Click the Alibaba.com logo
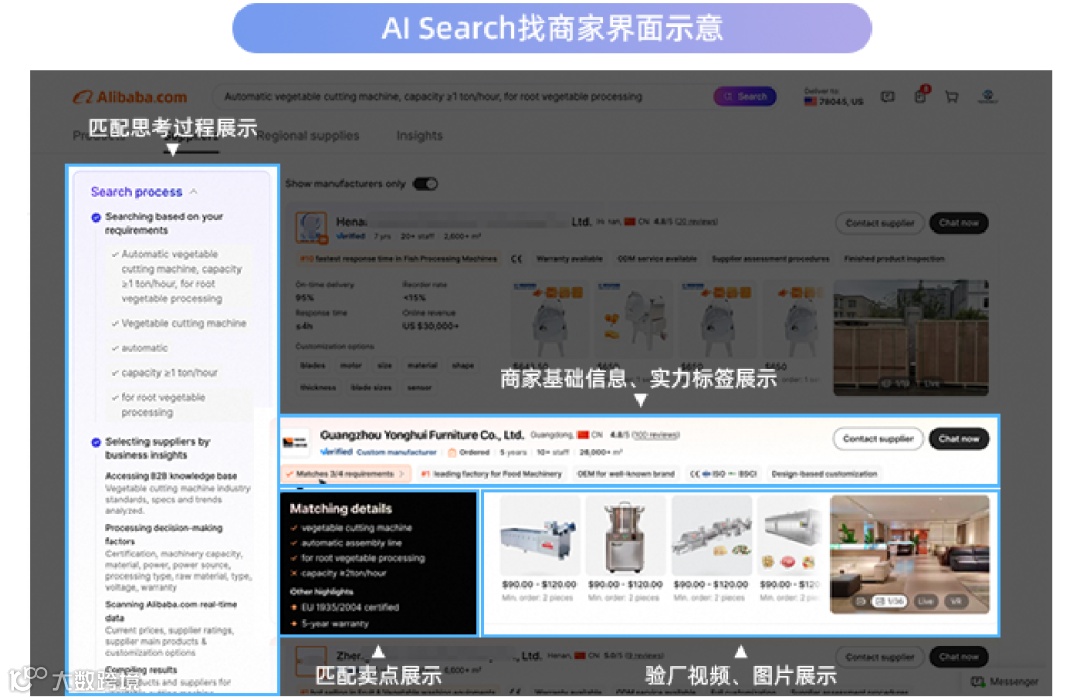The width and height of the screenshot is (1080, 700). [x=129, y=97]
